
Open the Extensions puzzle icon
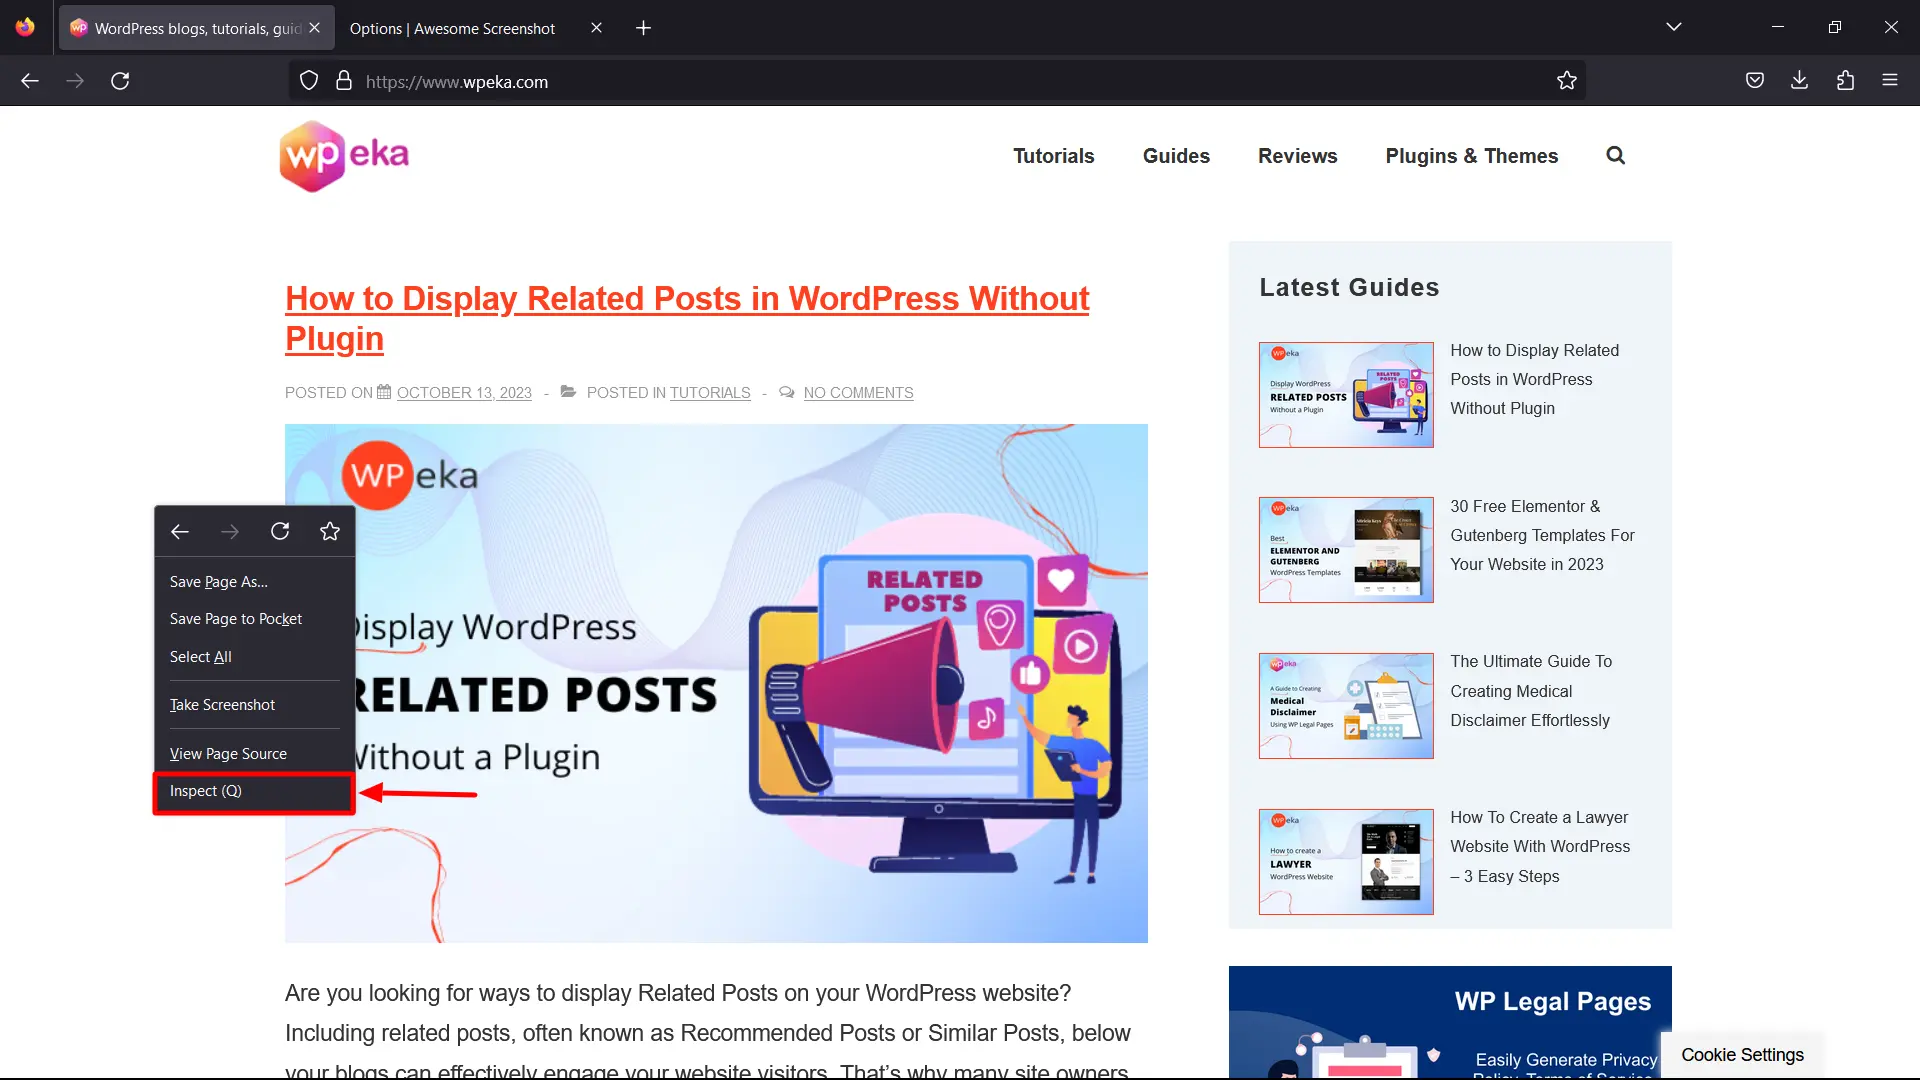[x=1845, y=81]
